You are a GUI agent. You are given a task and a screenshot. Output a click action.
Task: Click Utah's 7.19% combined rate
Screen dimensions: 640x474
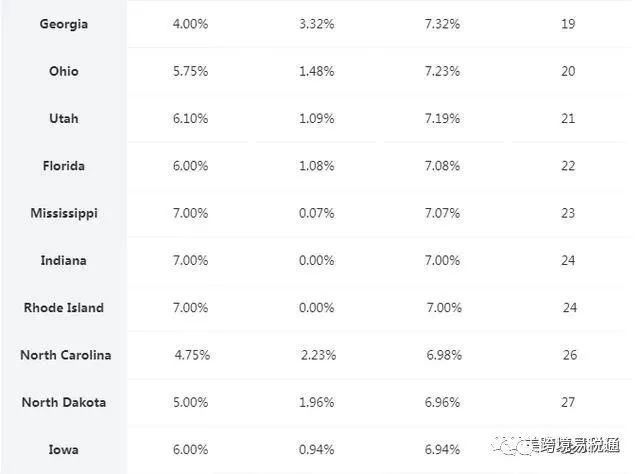[442, 118]
